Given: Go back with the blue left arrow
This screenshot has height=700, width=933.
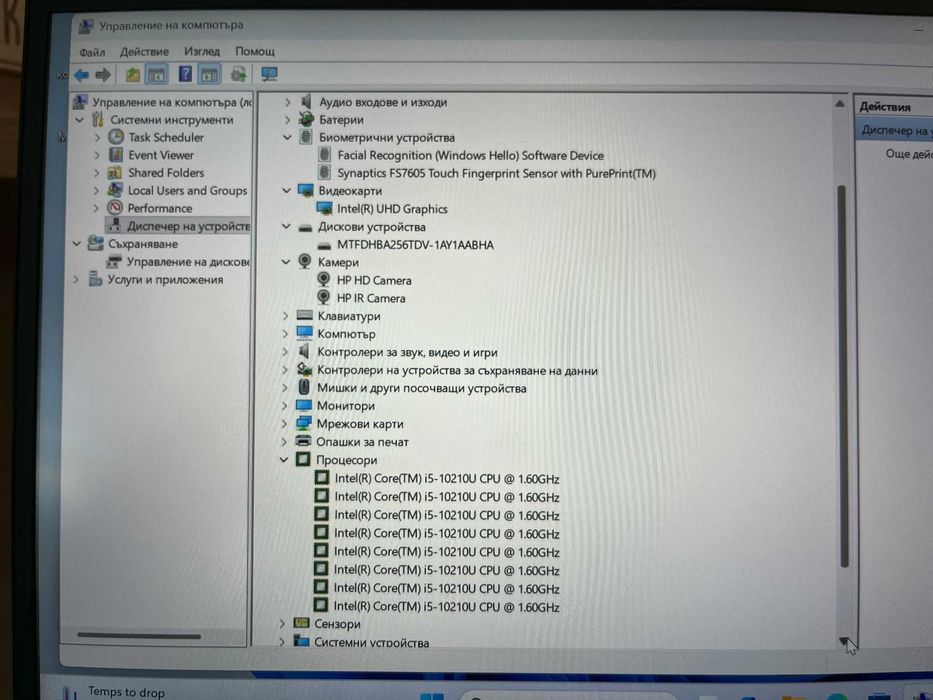Looking at the screenshot, I should [x=82, y=75].
